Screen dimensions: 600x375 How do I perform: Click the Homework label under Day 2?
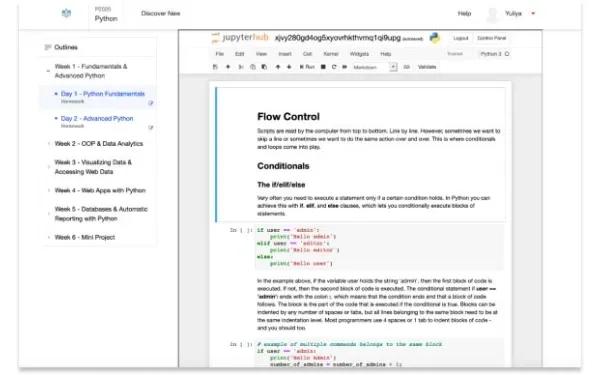point(72,126)
